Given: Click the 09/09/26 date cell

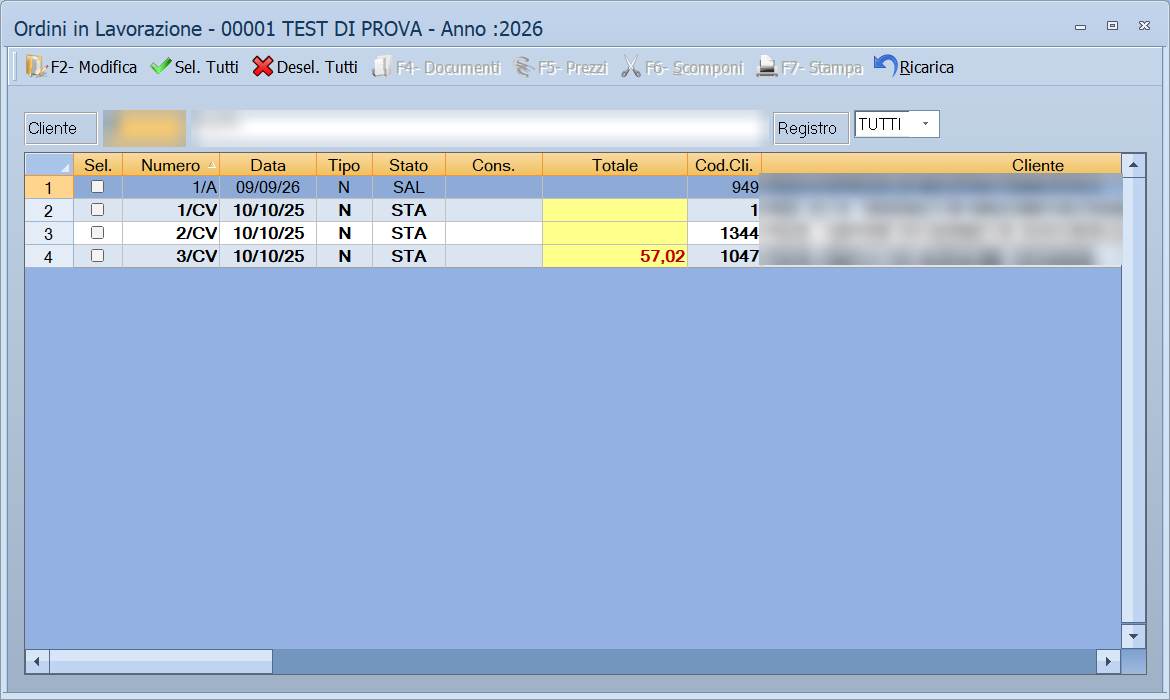Looking at the screenshot, I should tap(268, 187).
